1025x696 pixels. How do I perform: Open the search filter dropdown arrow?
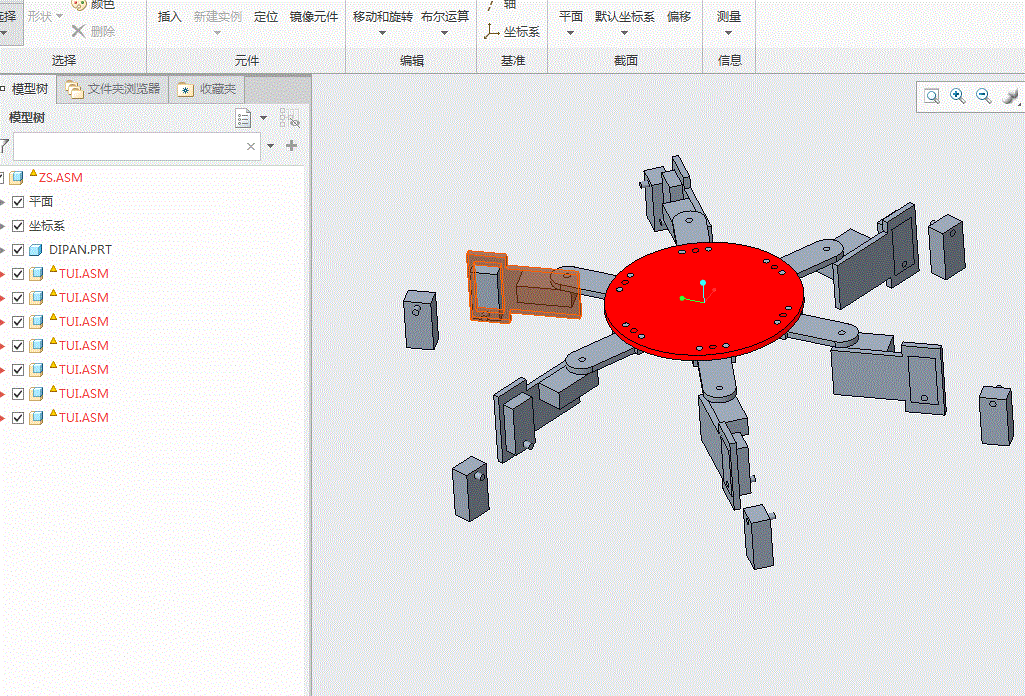[x=271, y=146]
